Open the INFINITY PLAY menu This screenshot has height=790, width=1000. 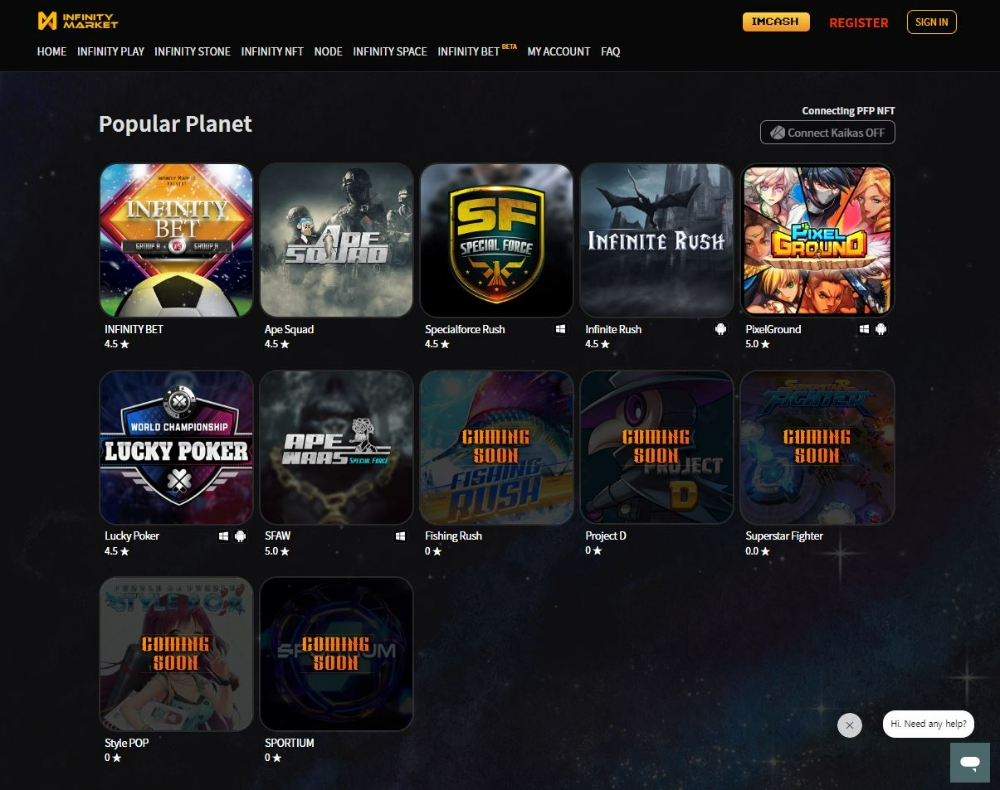point(110,52)
